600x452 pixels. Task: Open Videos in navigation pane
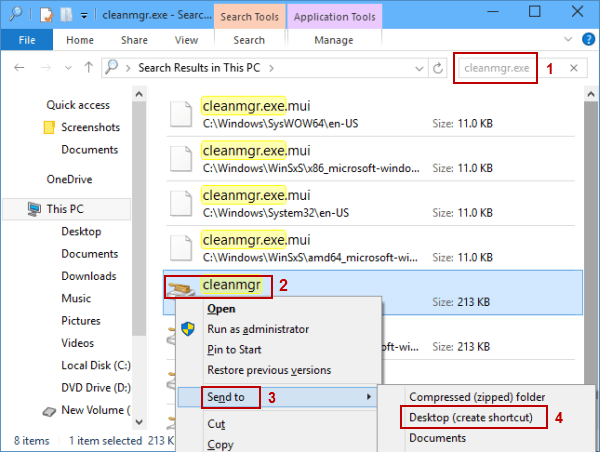(77, 343)
